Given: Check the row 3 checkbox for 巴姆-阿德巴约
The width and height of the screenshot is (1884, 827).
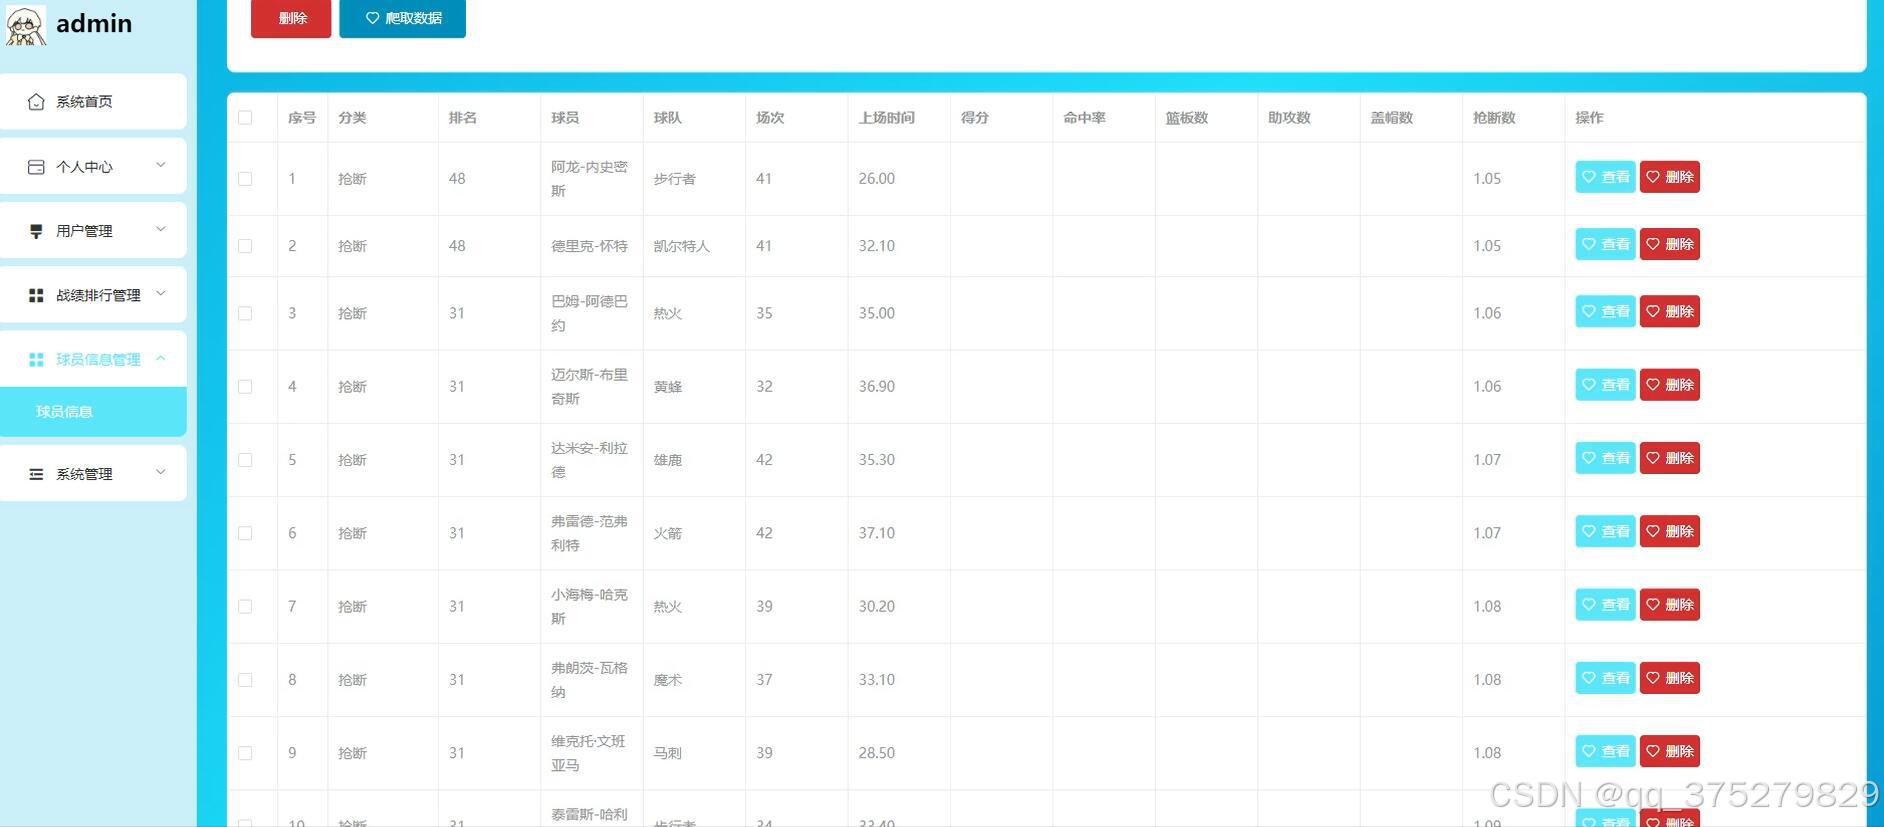Looking at the screenshot, I should point(245,313).
